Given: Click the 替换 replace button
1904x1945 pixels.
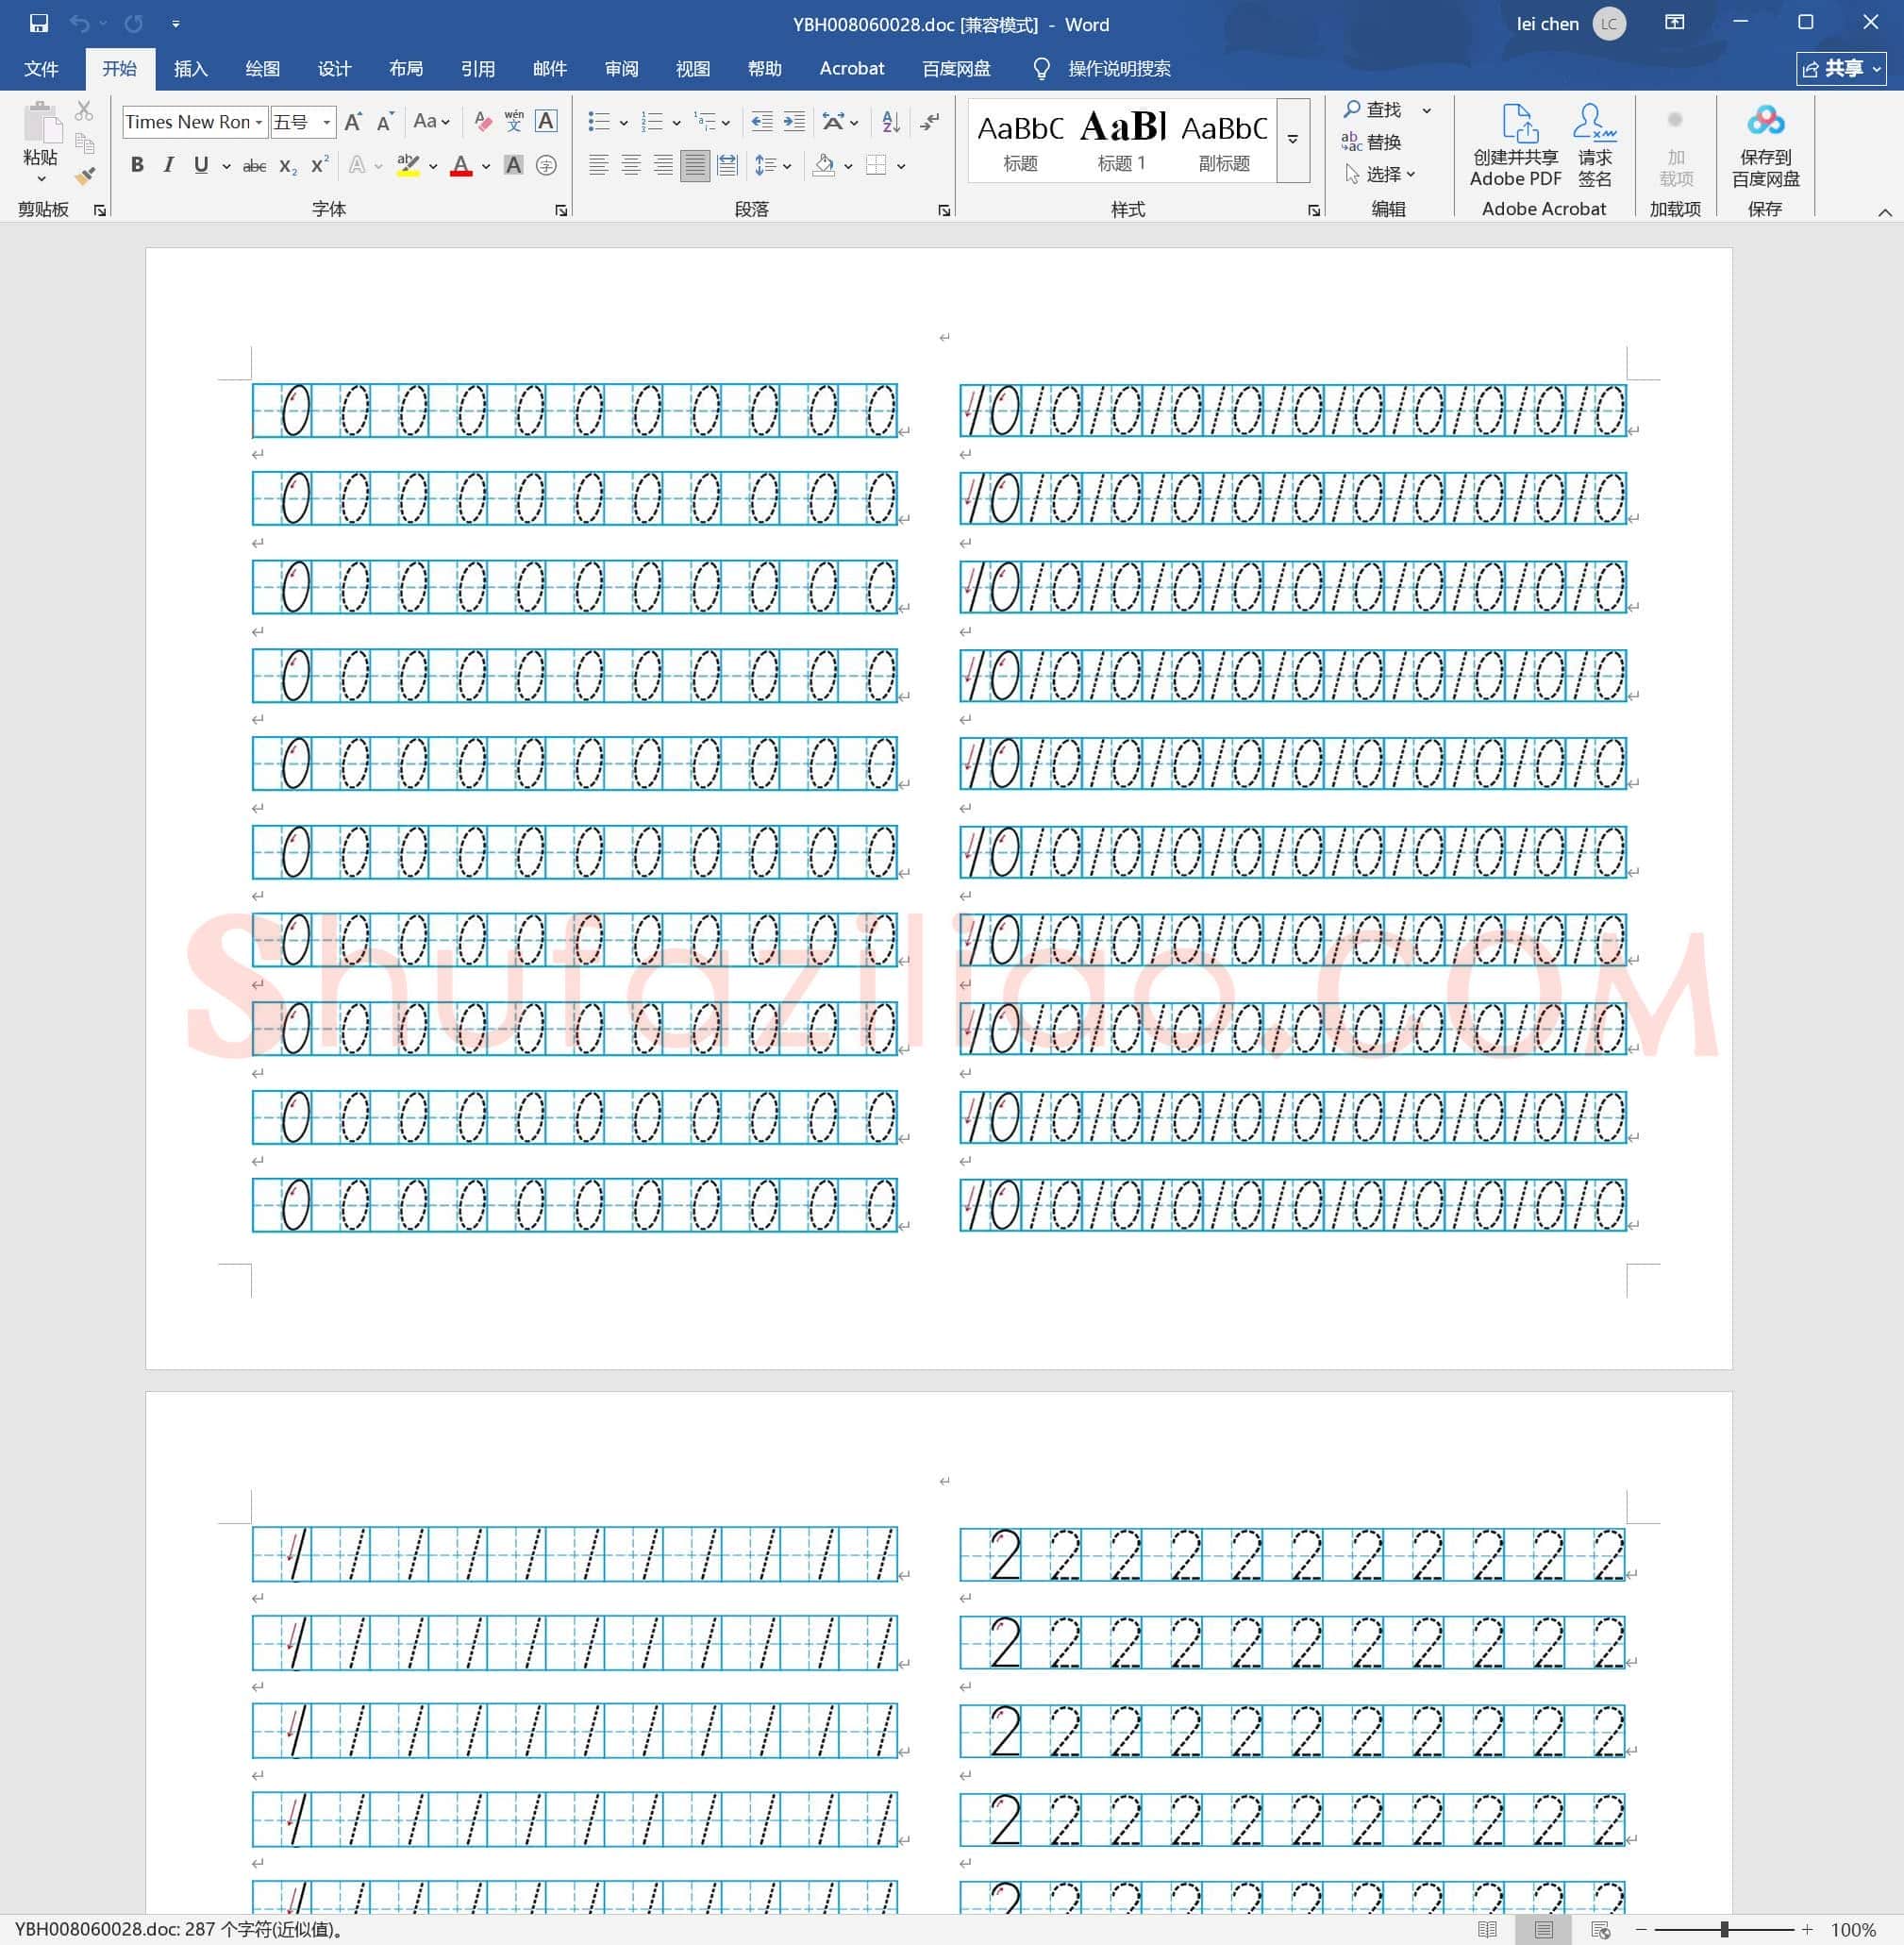Looking at the screenshot, I should [x=1371, y=142].
